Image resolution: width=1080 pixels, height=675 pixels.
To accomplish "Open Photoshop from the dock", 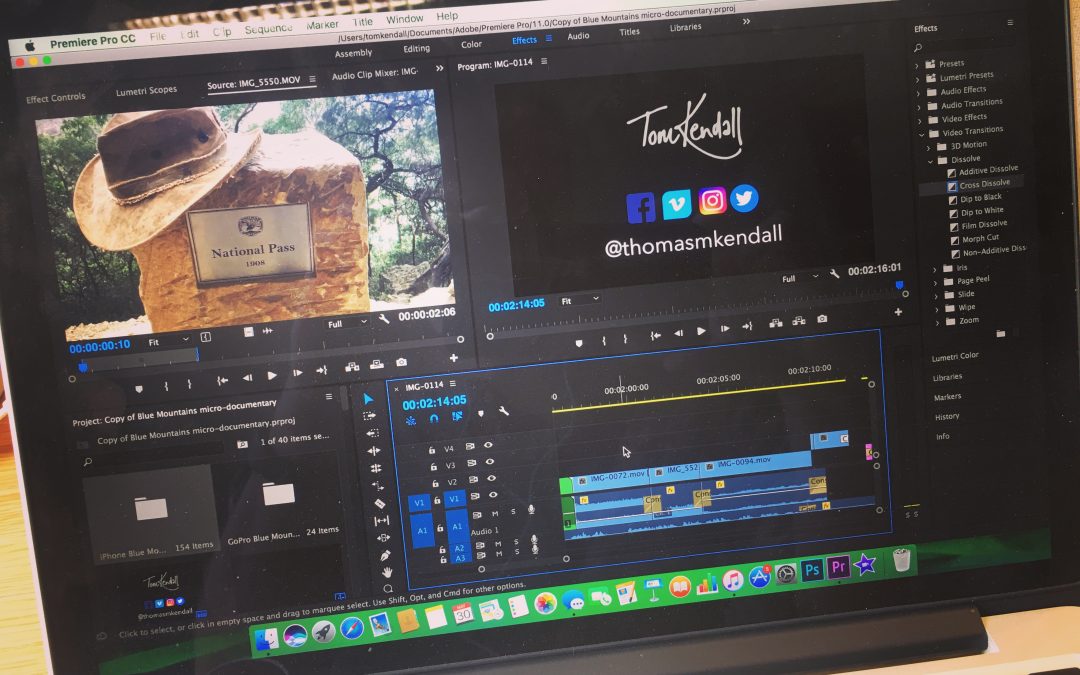I will (x=812, y=569).
